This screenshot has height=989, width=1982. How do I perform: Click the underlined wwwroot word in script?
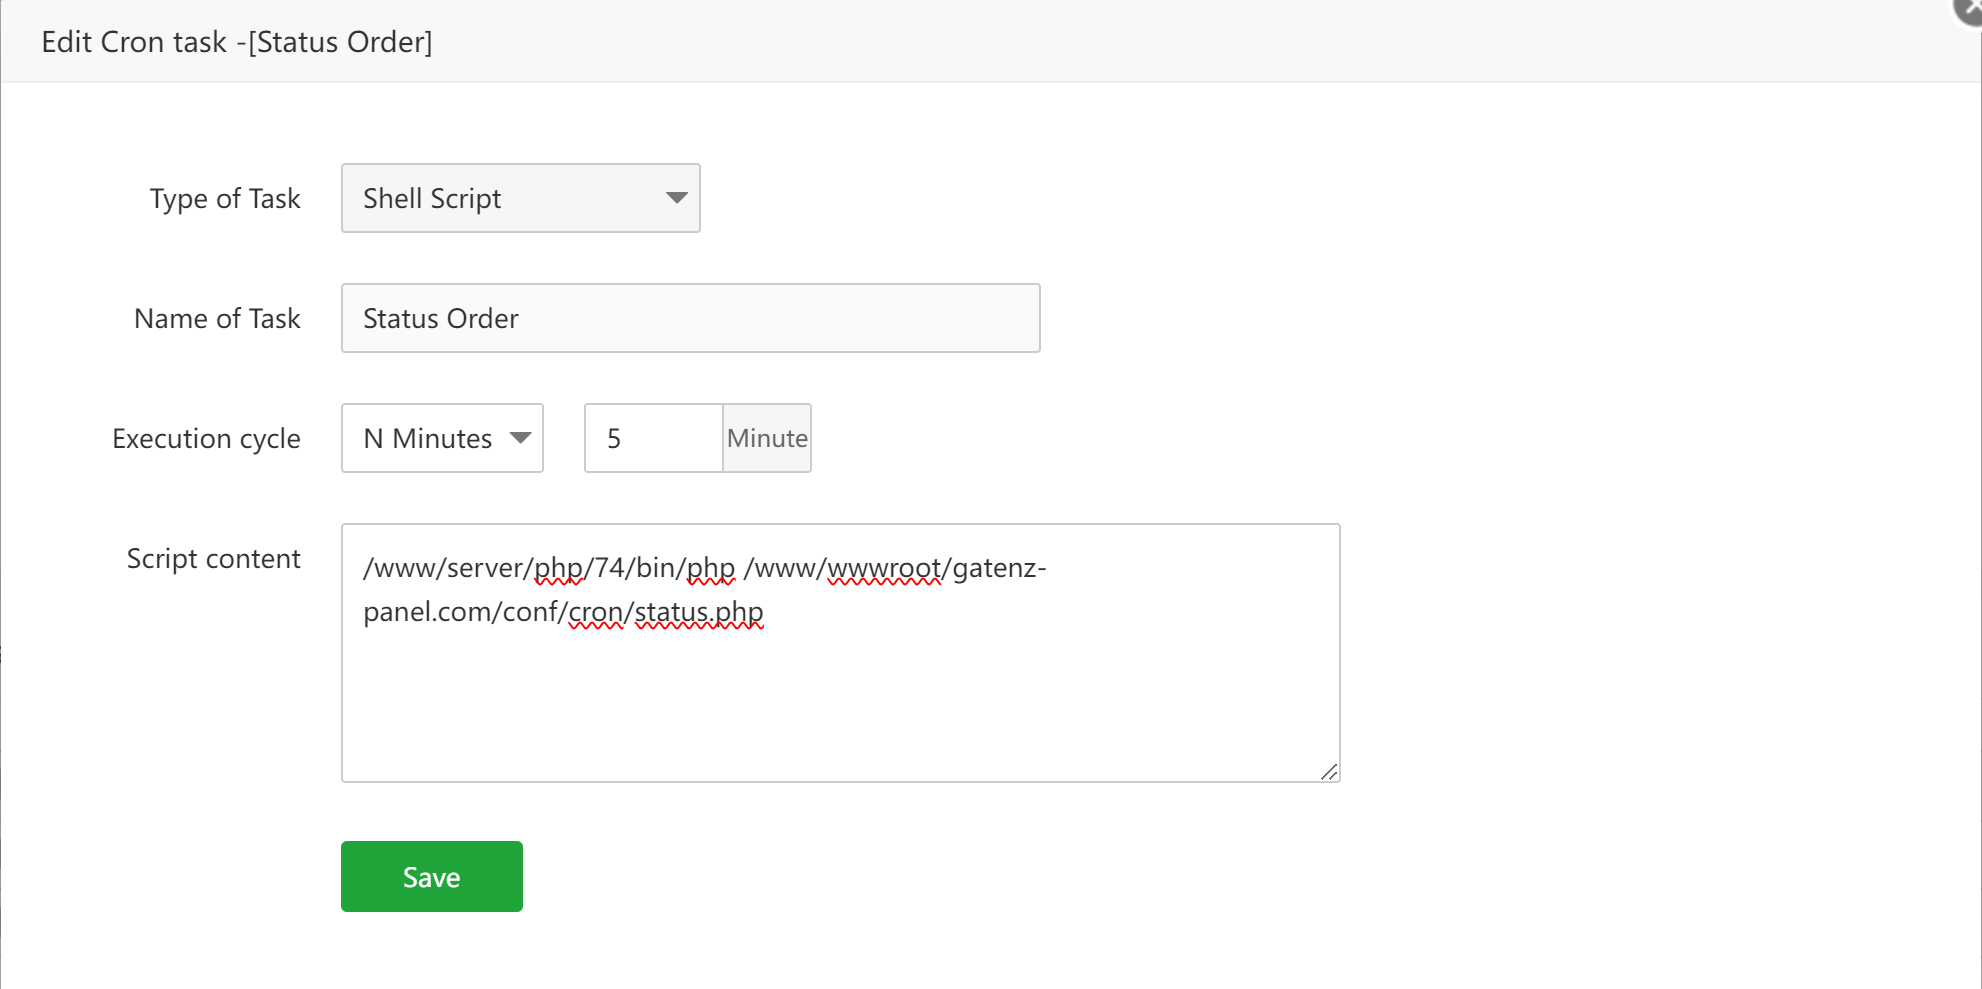point(884,568)
